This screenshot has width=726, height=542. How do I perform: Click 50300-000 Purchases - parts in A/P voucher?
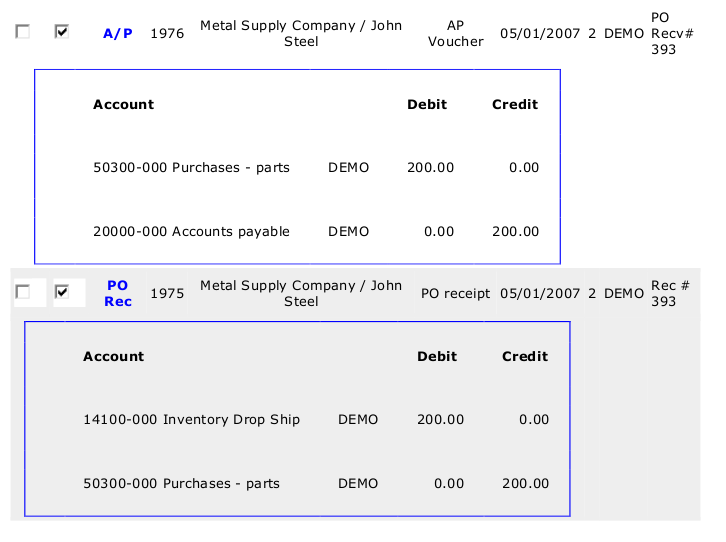coord(191,168)
